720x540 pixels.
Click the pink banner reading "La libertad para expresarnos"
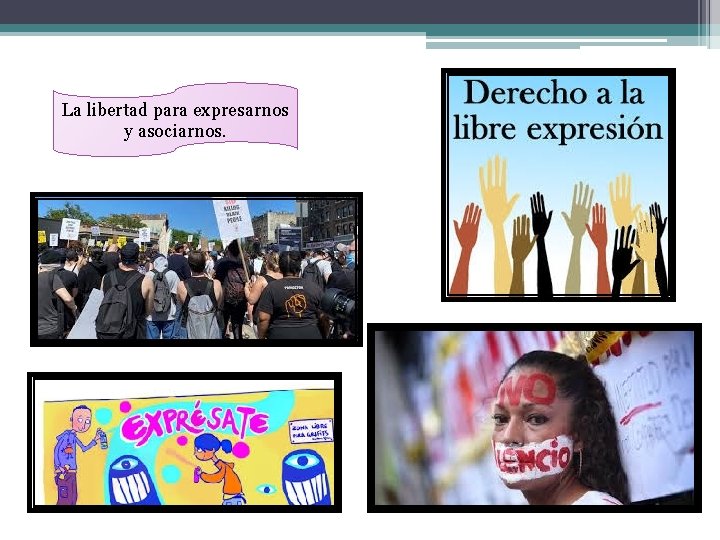175,119
